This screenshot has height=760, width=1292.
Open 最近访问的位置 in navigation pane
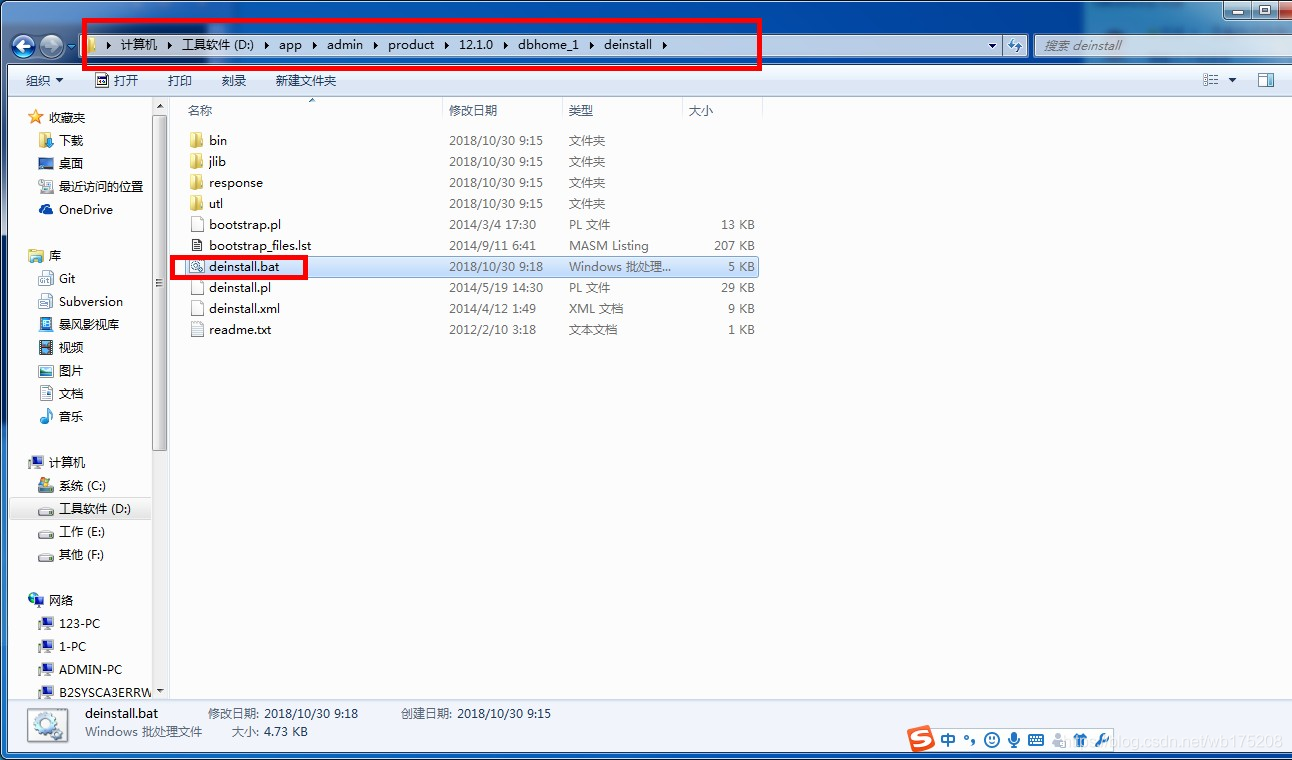(100, 186)
